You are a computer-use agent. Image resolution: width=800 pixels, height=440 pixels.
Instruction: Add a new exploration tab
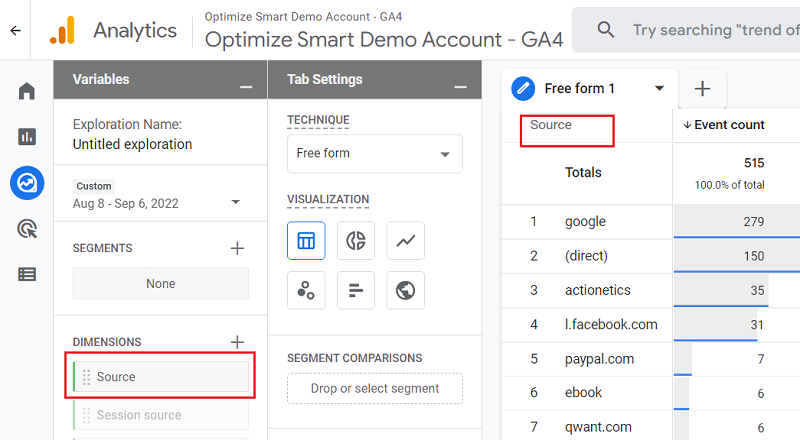702,89
